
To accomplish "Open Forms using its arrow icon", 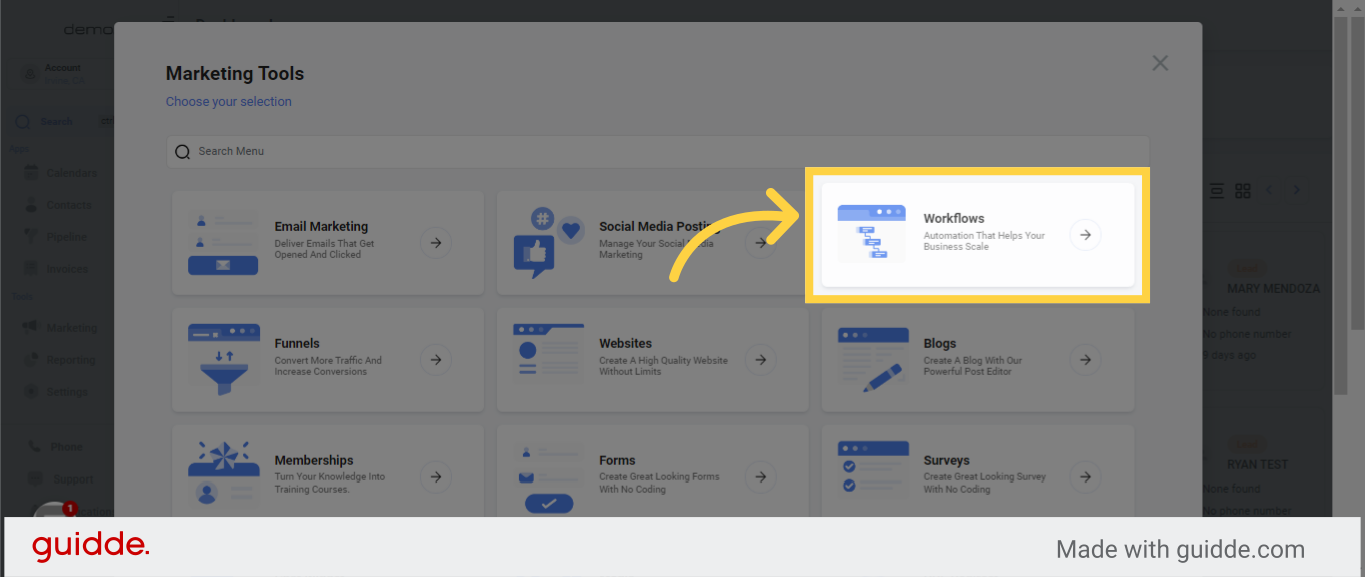I will click(760, 476).
